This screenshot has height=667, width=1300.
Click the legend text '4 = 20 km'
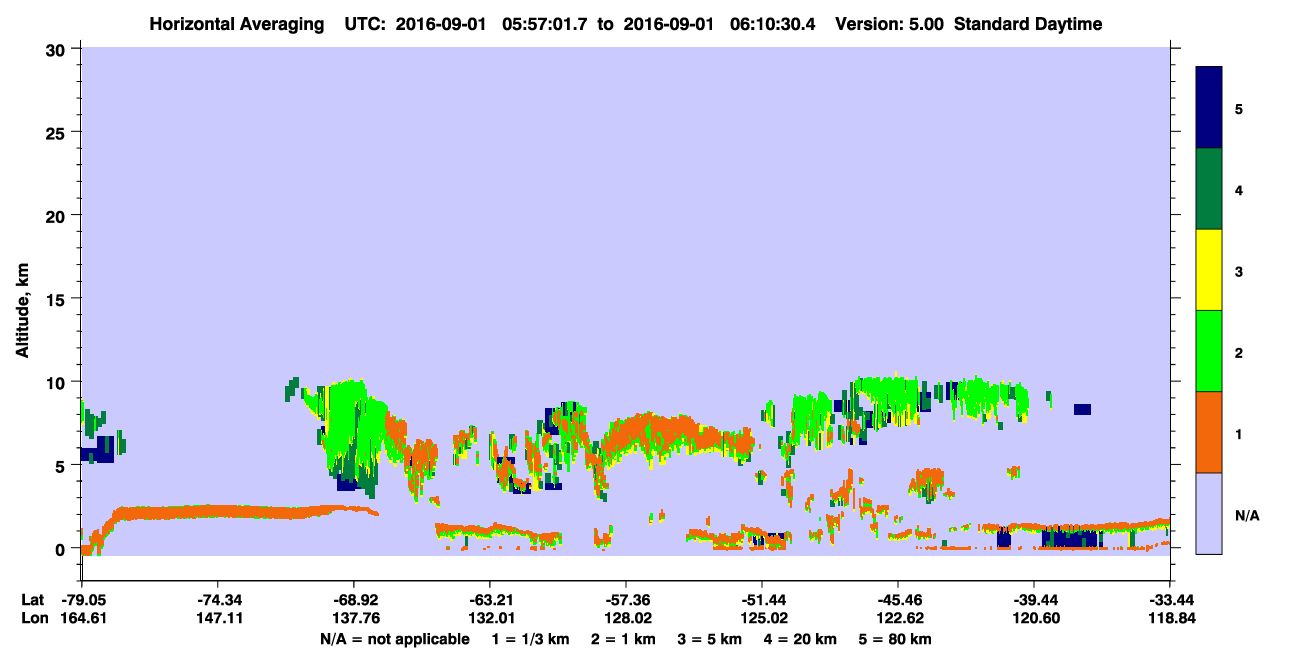(801, 638)
